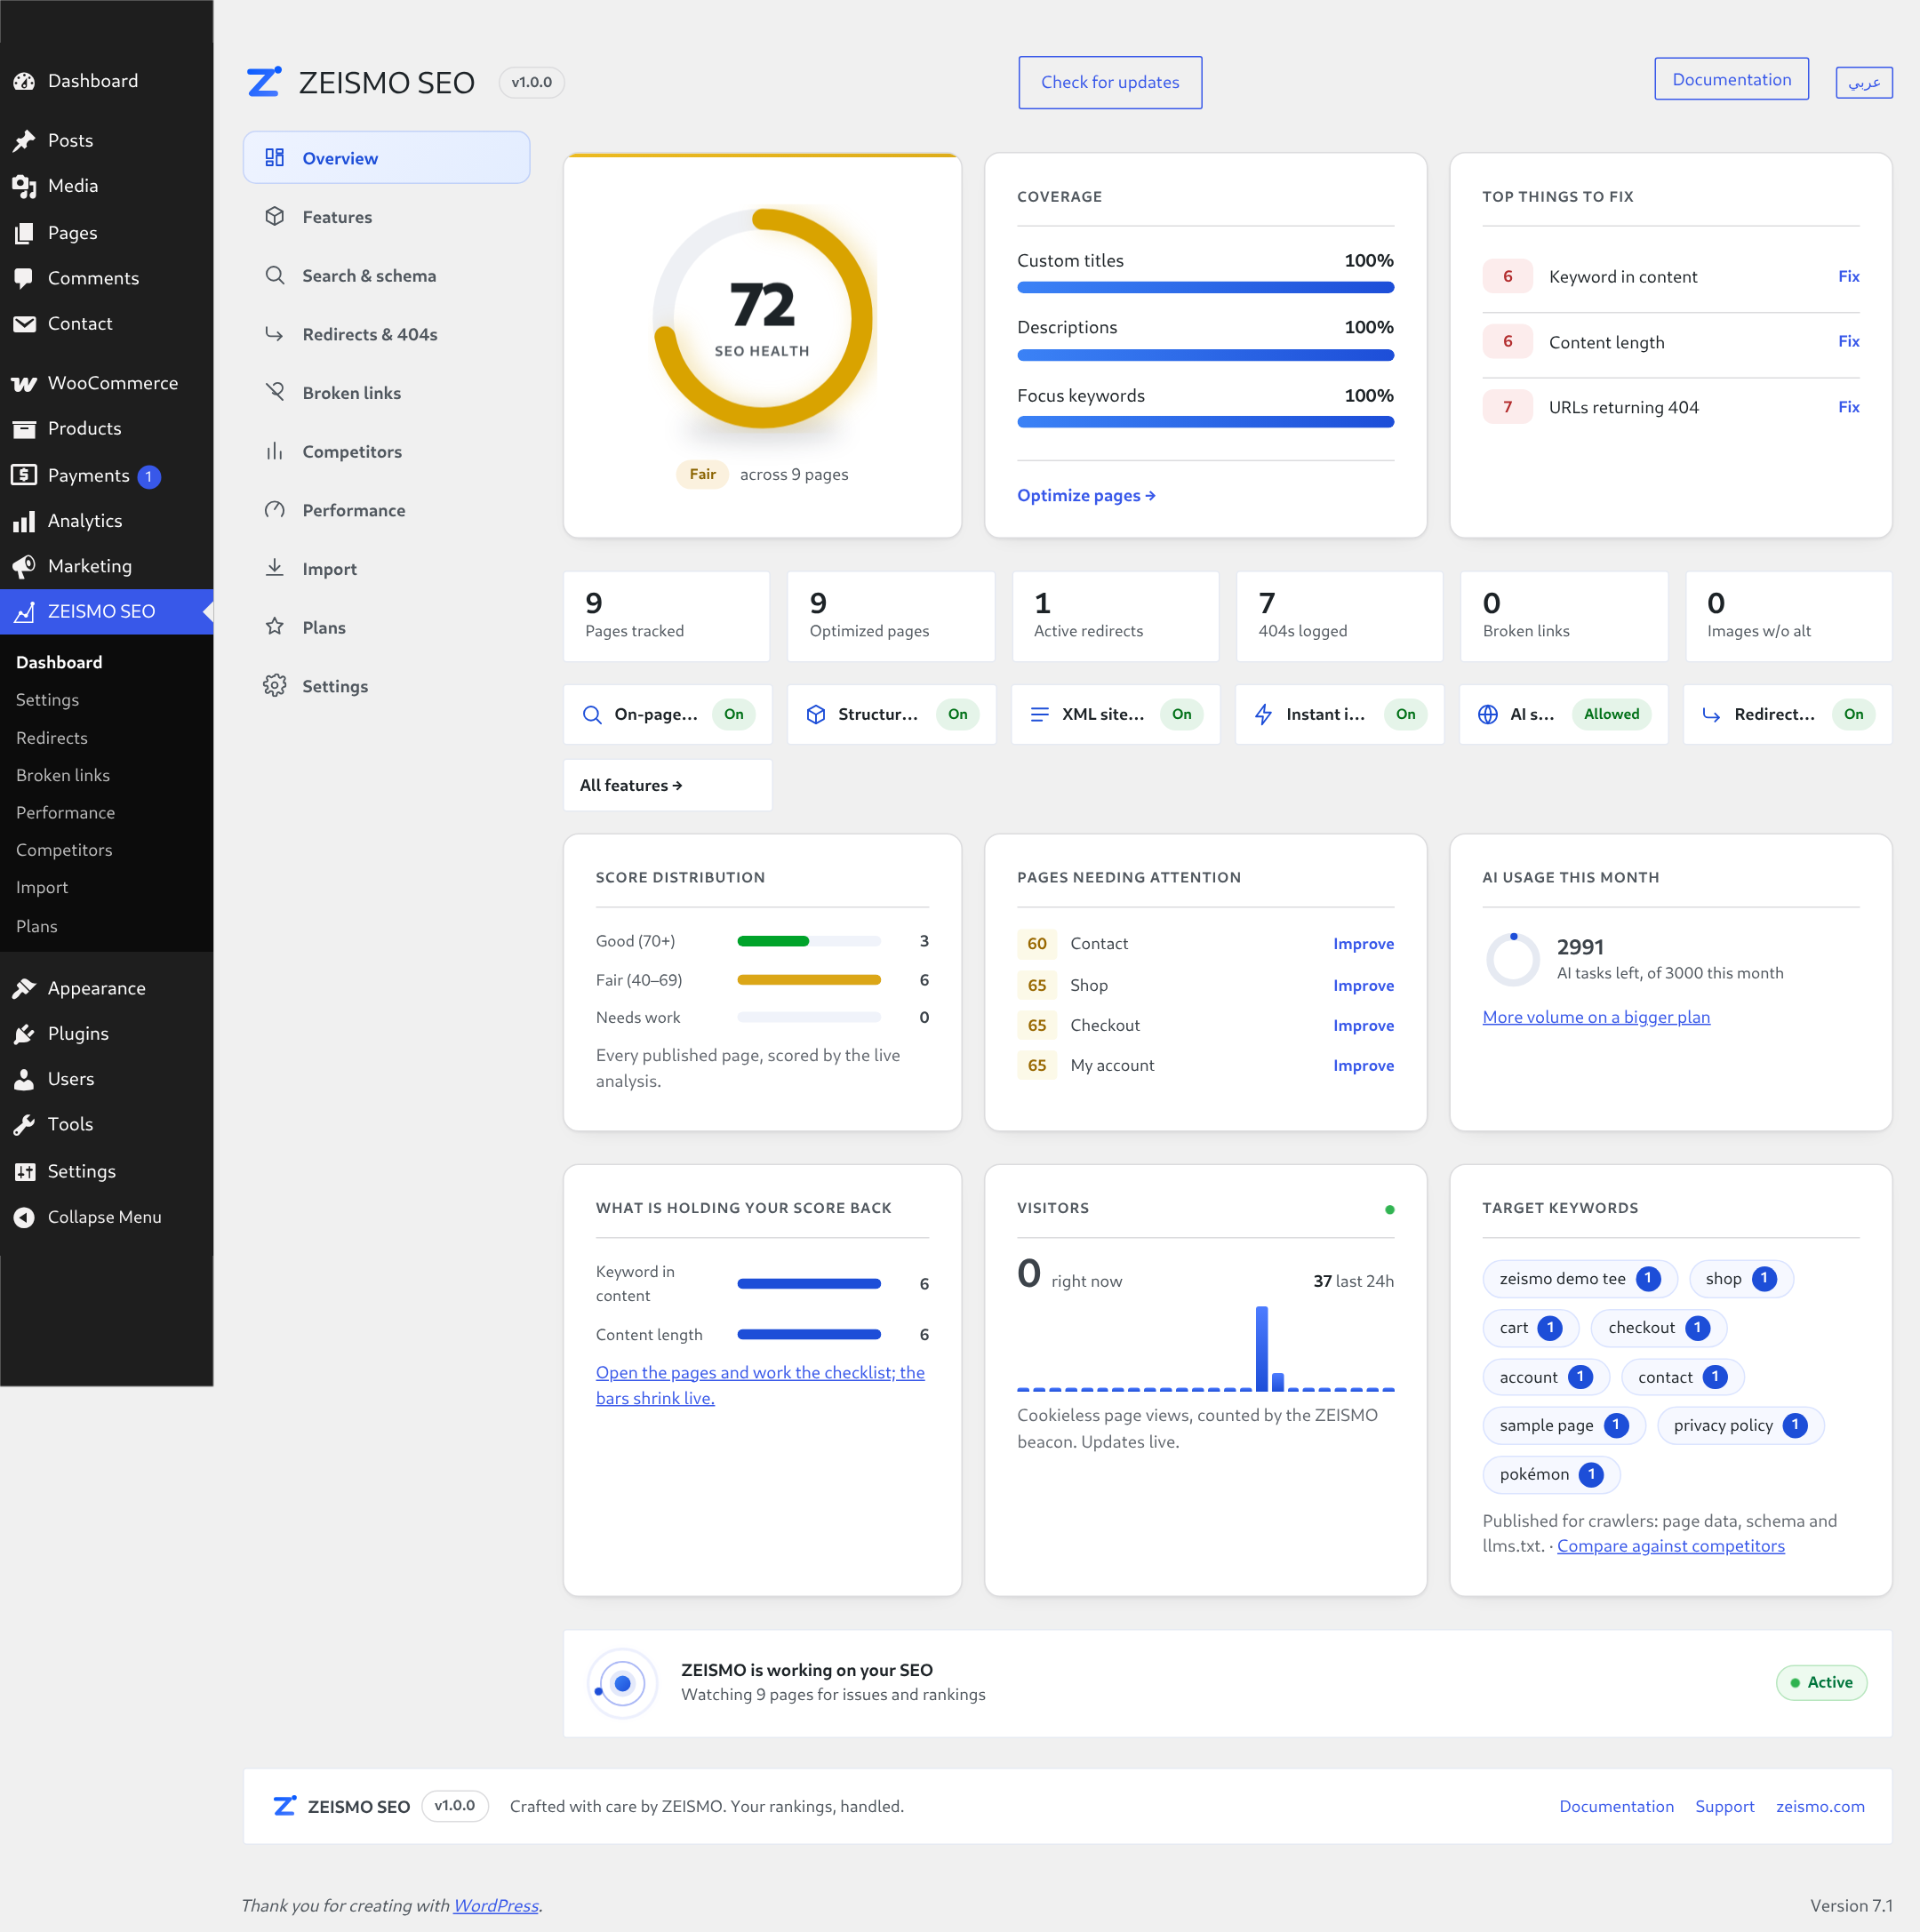Click the Fair (40–69) distribution bar
Viewport: 1920px width, 1932px height.
(x=809, y=980)
